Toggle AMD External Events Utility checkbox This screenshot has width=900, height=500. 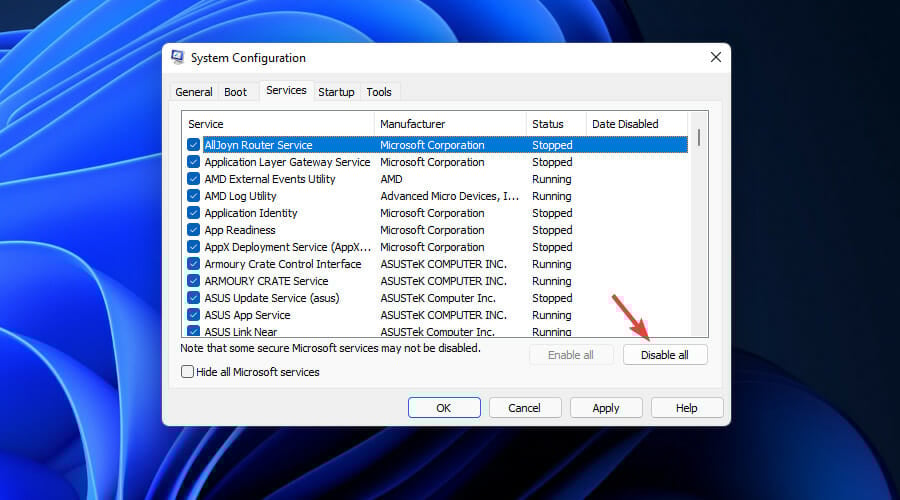(x=193, y=179)
